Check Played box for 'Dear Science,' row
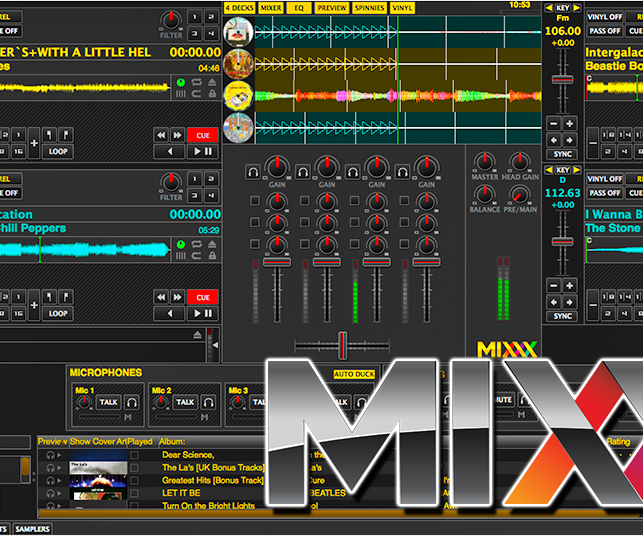Image resolution: width=643 pixels, height=536 pixels. click(x=134, y=455)
